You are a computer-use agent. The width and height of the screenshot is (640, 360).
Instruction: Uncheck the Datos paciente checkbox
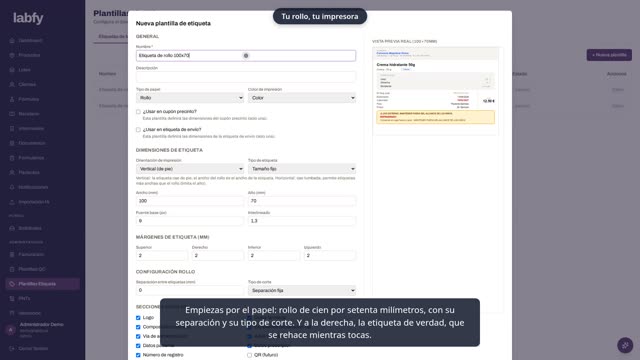(x=138, y=346)
